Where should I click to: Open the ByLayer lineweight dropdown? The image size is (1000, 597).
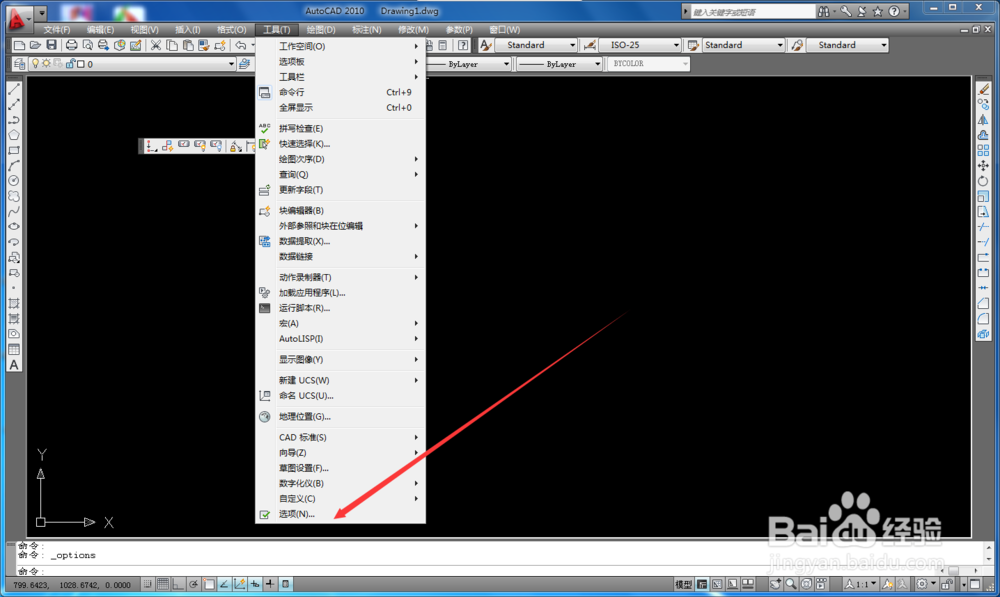[559, 64]
